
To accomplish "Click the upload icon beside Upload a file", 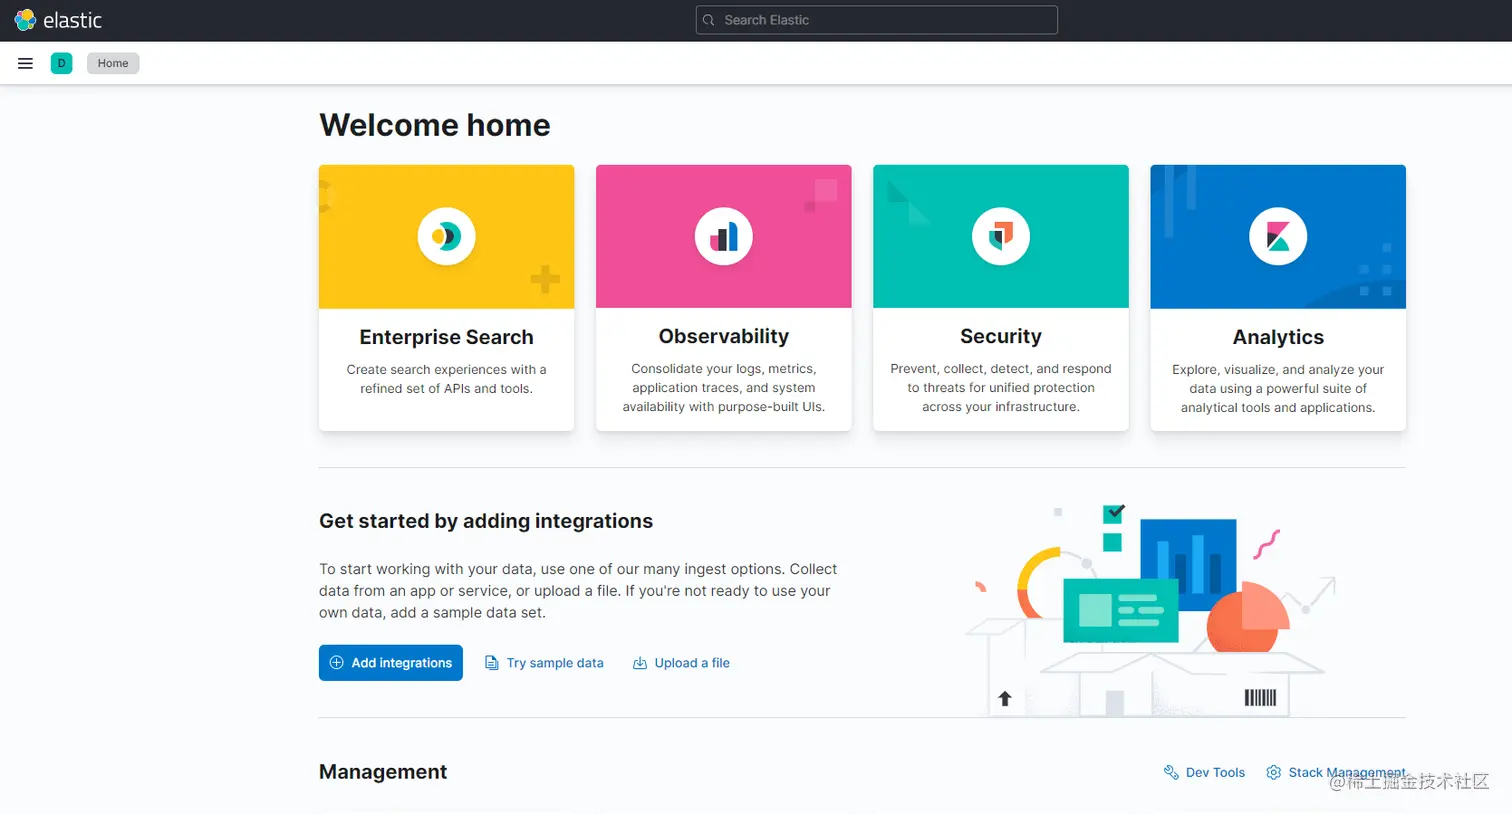I will 640,663.
